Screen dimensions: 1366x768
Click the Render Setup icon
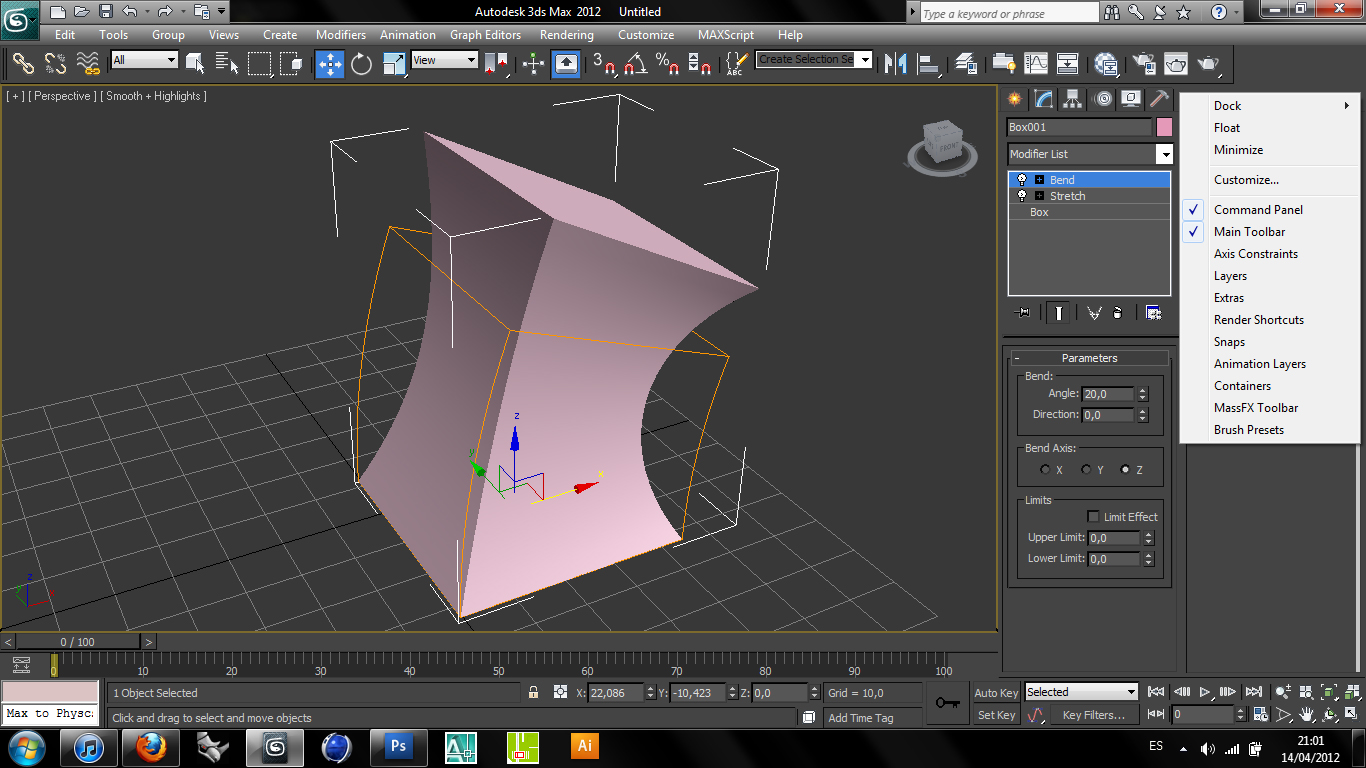coord(1143,64)
